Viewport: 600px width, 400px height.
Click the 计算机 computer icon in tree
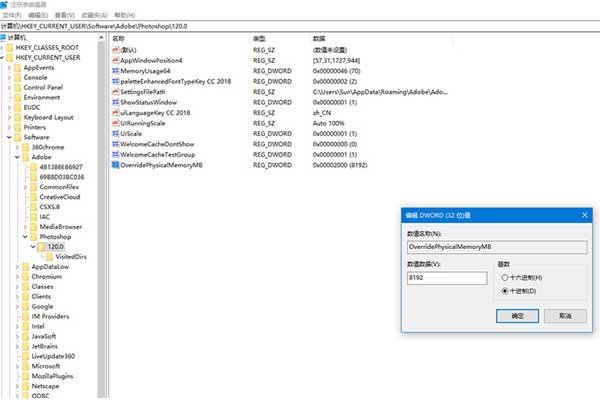click(3, 37)
